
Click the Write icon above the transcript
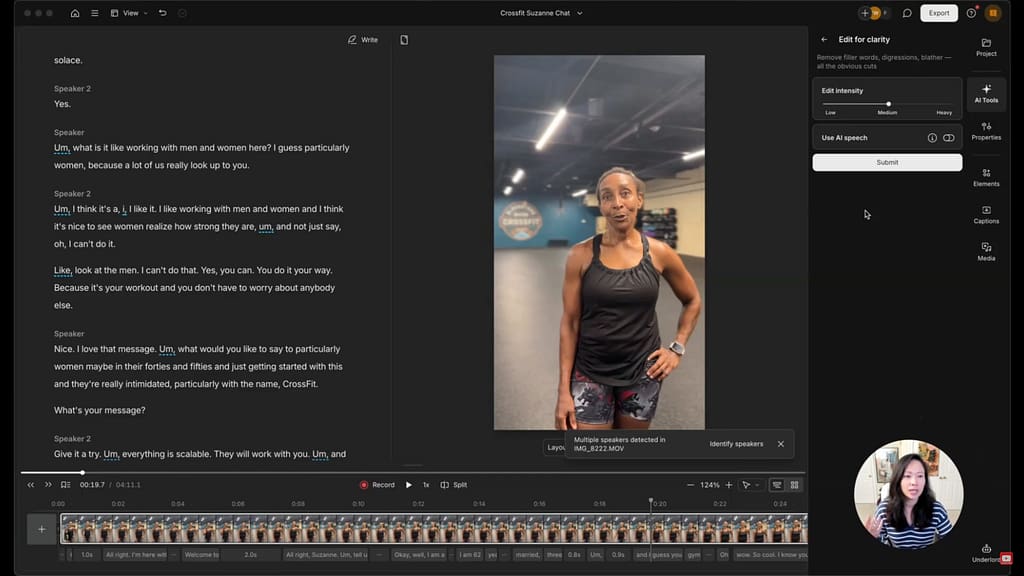pyautogui.click(x=362, y=39)
